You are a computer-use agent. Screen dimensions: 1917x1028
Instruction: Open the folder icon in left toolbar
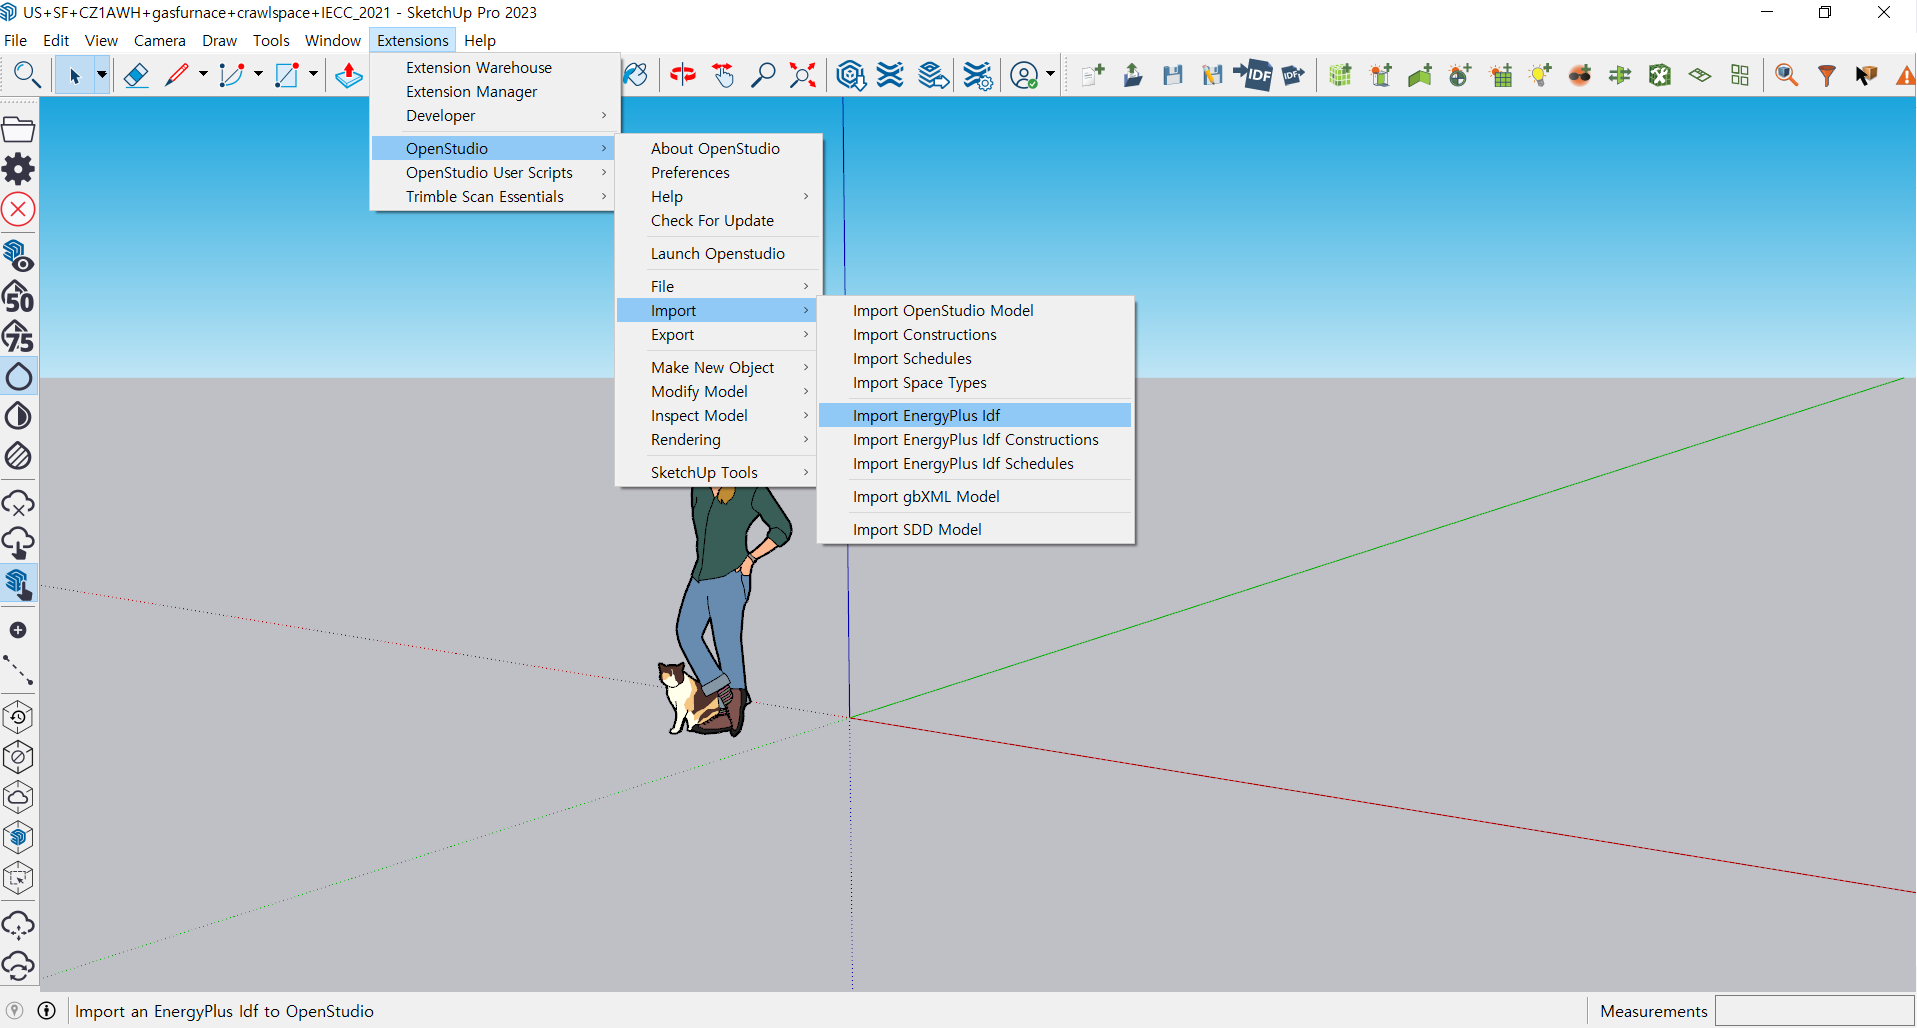coord(19,129)
